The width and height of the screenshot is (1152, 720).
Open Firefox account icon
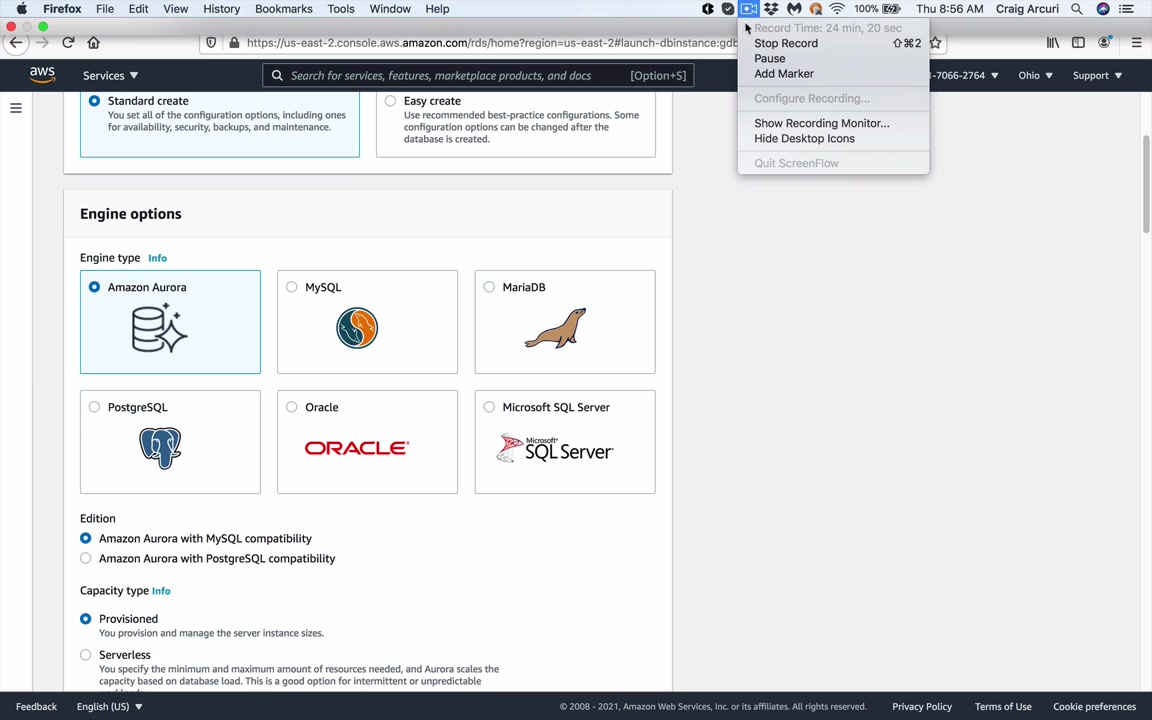pyautogui.click(x=1104, y=43)
